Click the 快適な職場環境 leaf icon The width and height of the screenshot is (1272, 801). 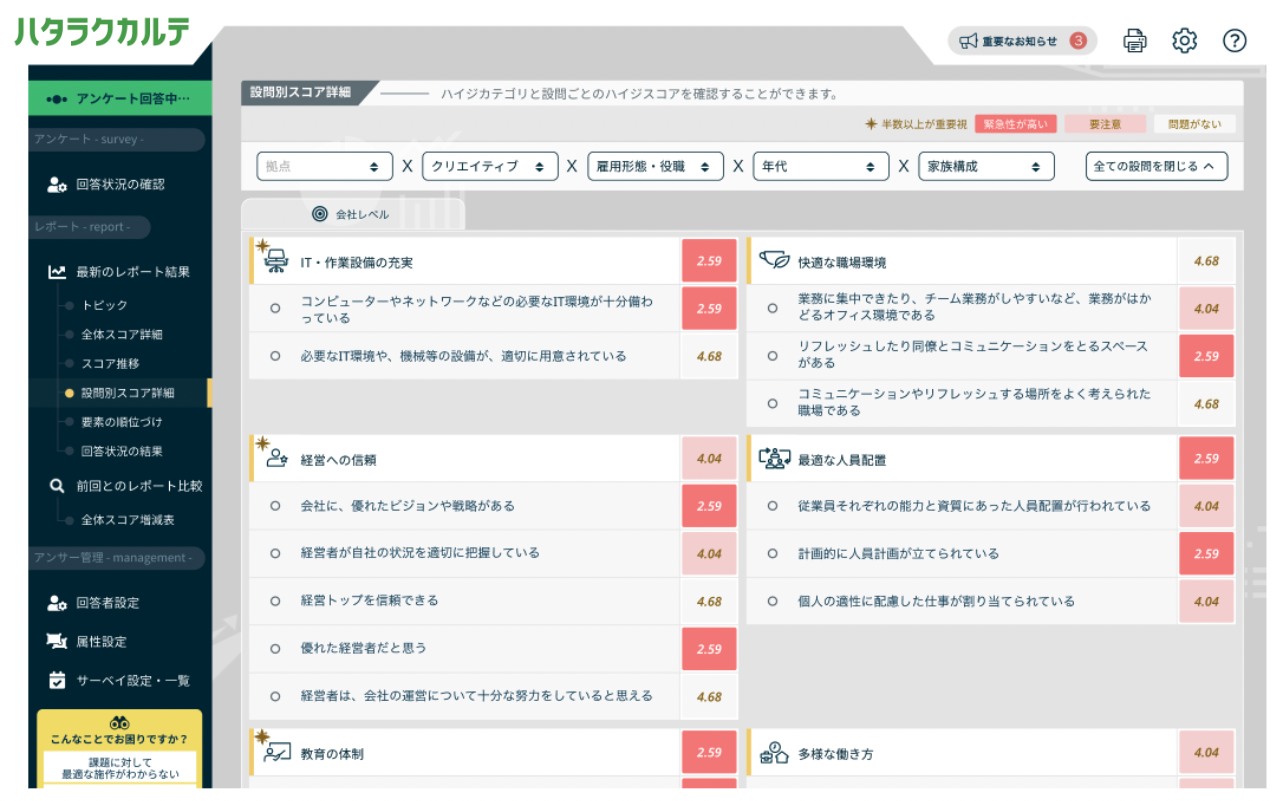(x=774, y=261)
